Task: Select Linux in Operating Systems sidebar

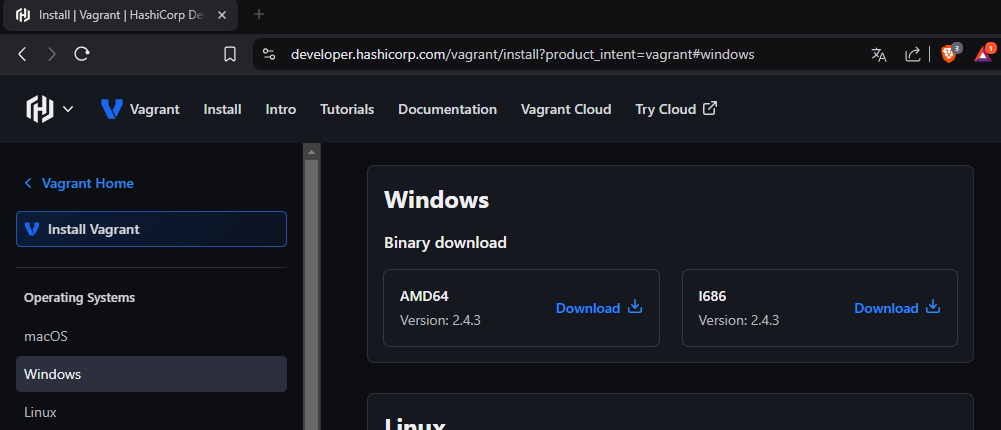Action: (41, 412)
